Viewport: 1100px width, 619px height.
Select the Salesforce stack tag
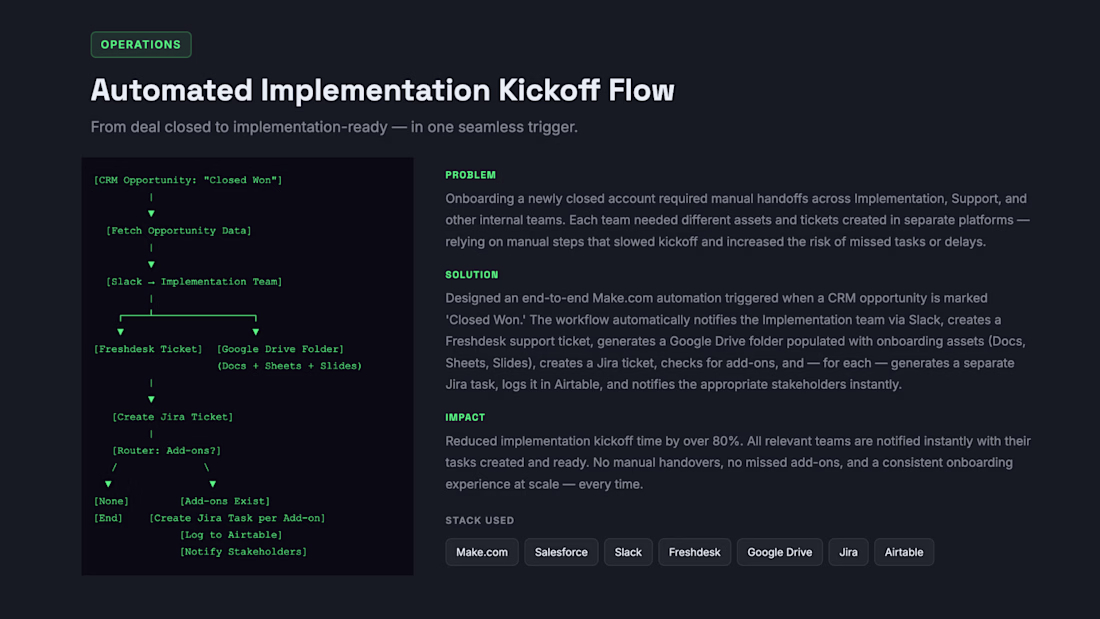point(561,552)
